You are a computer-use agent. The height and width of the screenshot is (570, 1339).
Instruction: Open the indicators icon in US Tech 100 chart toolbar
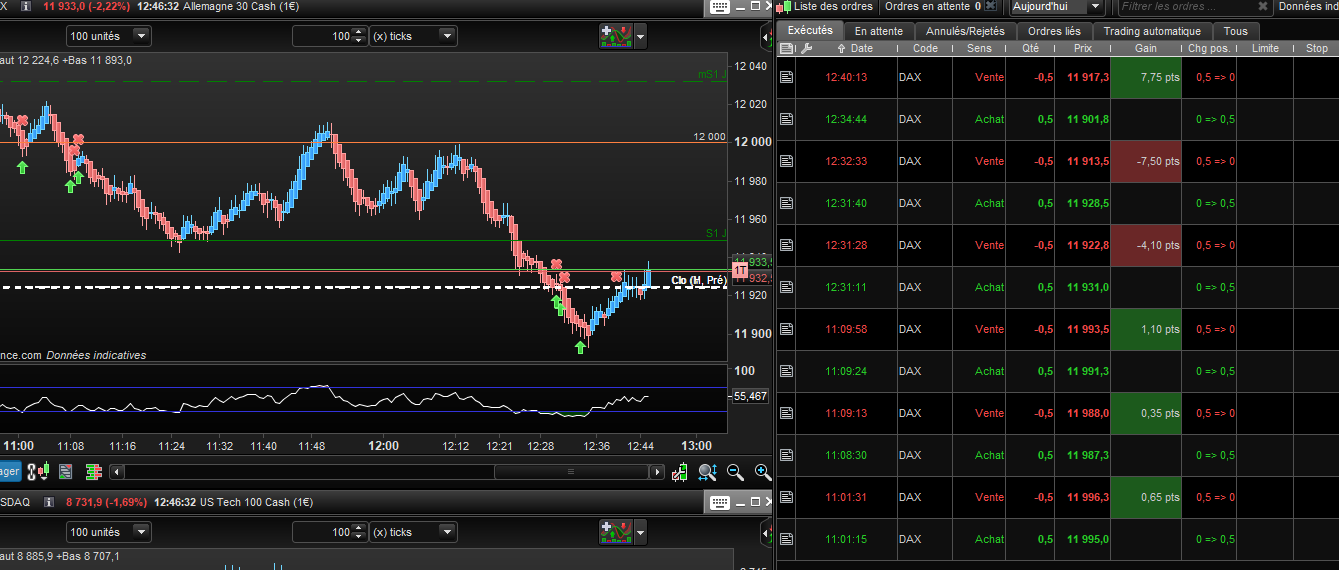[x=615, y=532]
